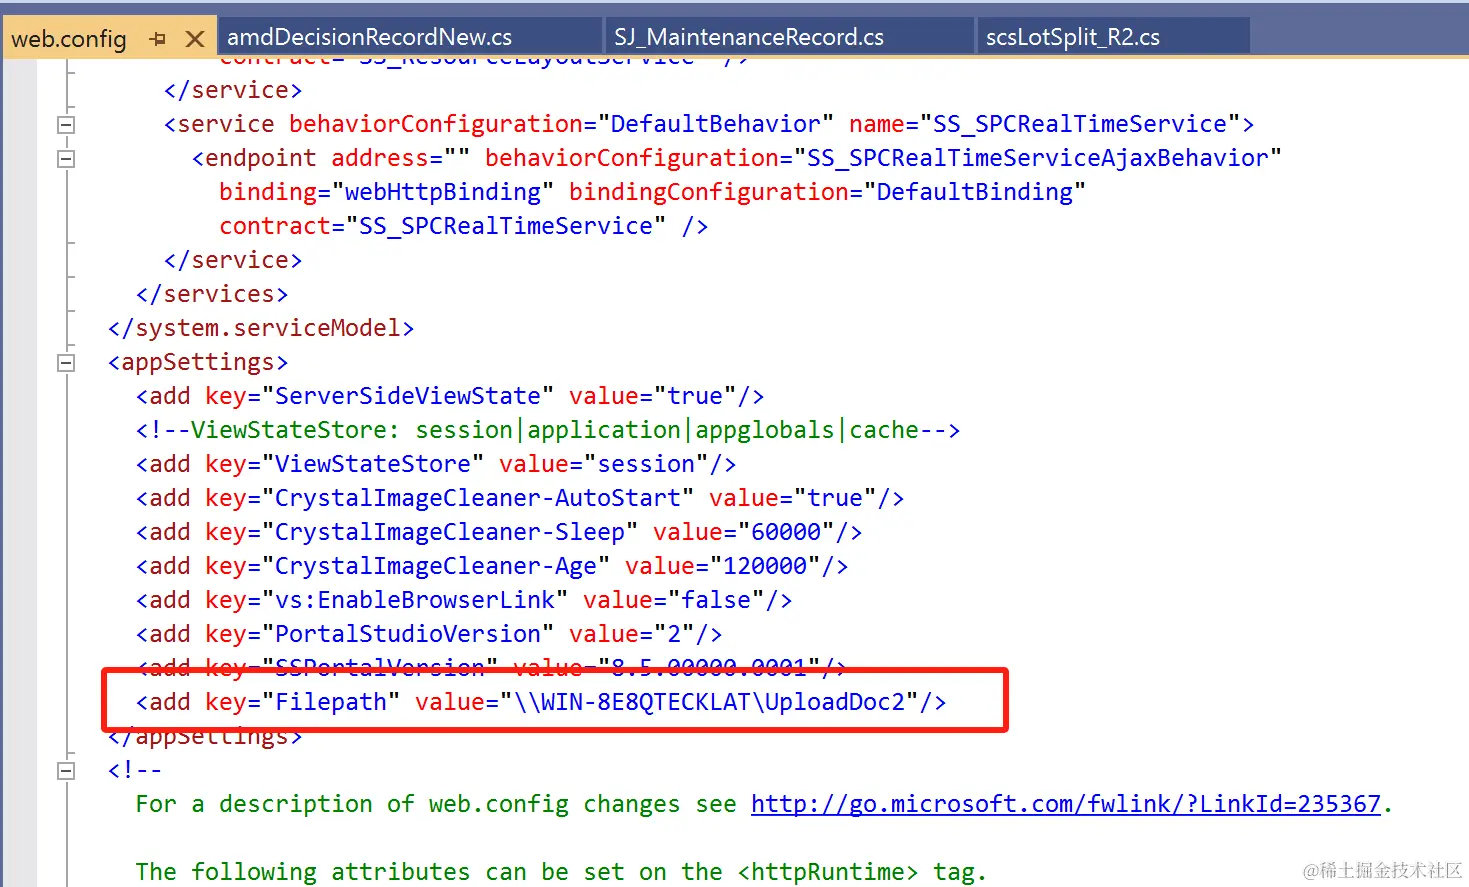Click the PortalStudioVersion key line
The height and width of the screenshot is (887, 1469).
coord(429,634)
